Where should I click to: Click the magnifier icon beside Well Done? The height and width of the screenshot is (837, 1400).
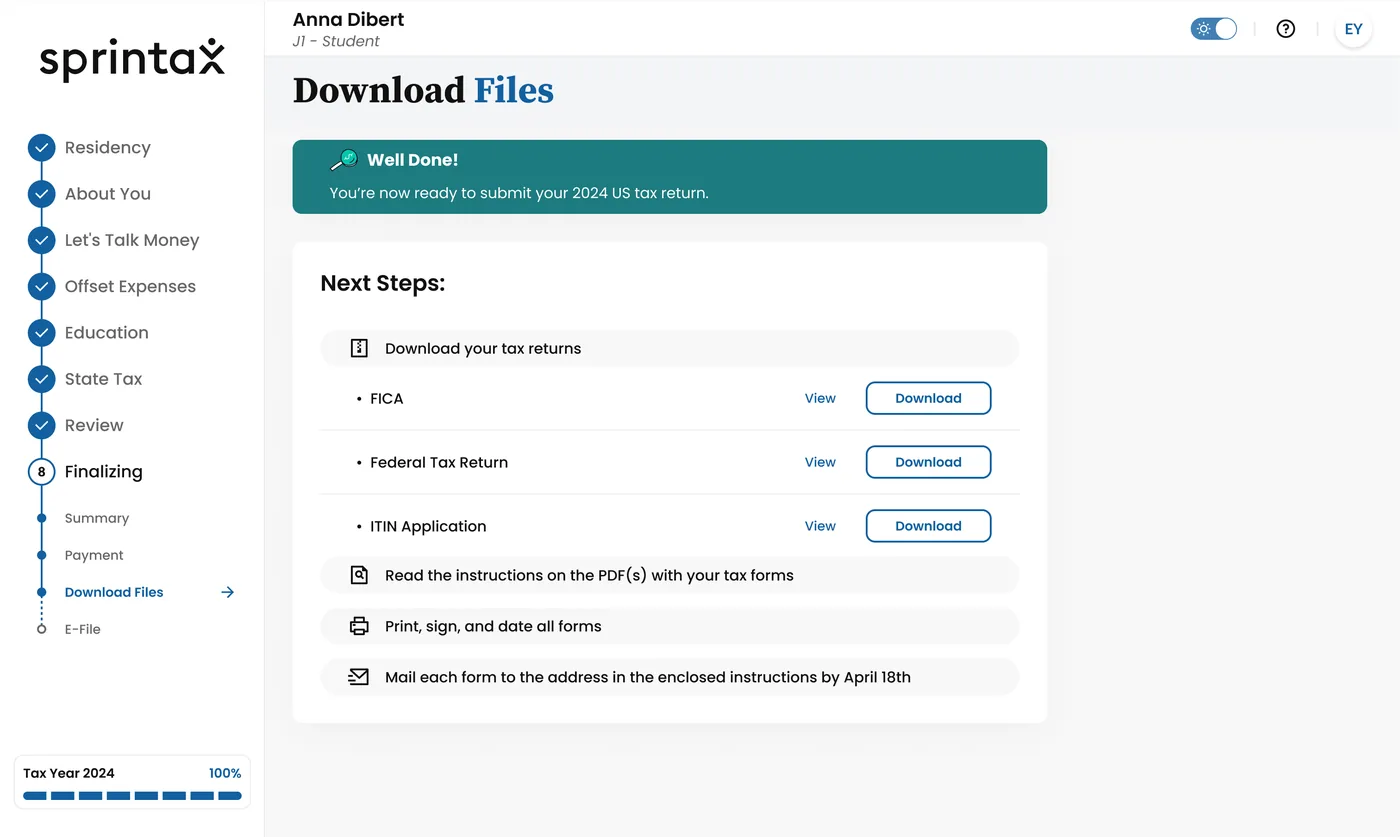[344, 160]
